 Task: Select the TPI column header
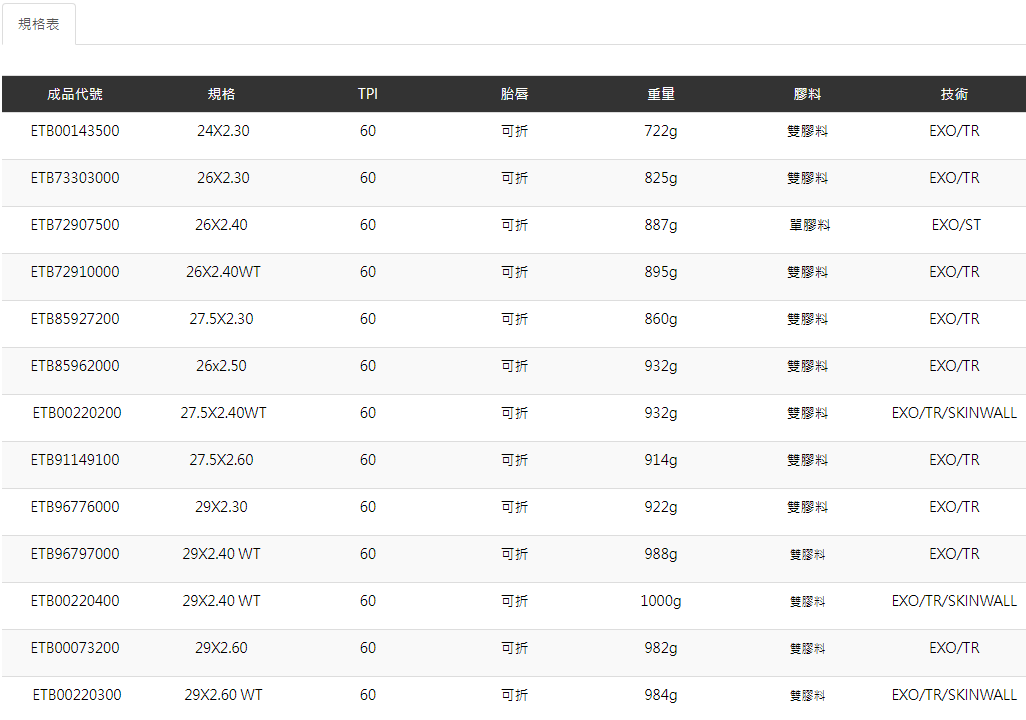click(x=368, y=94)
